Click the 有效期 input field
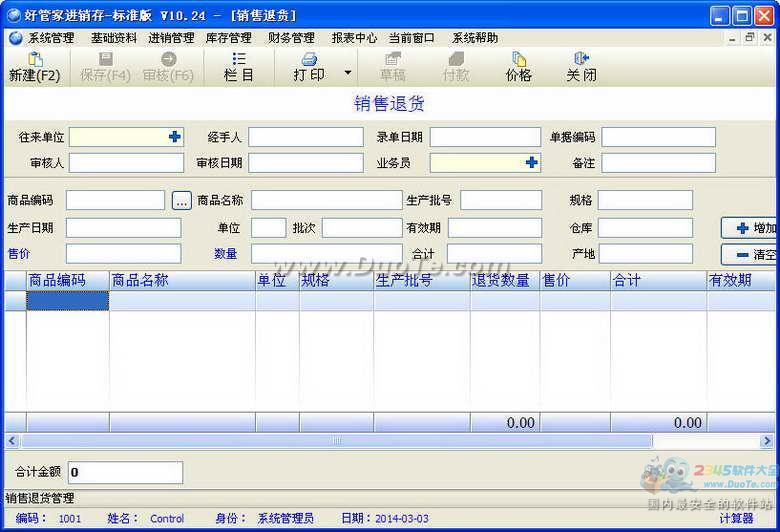The image size is (780, 532). [x=495, y=228]
